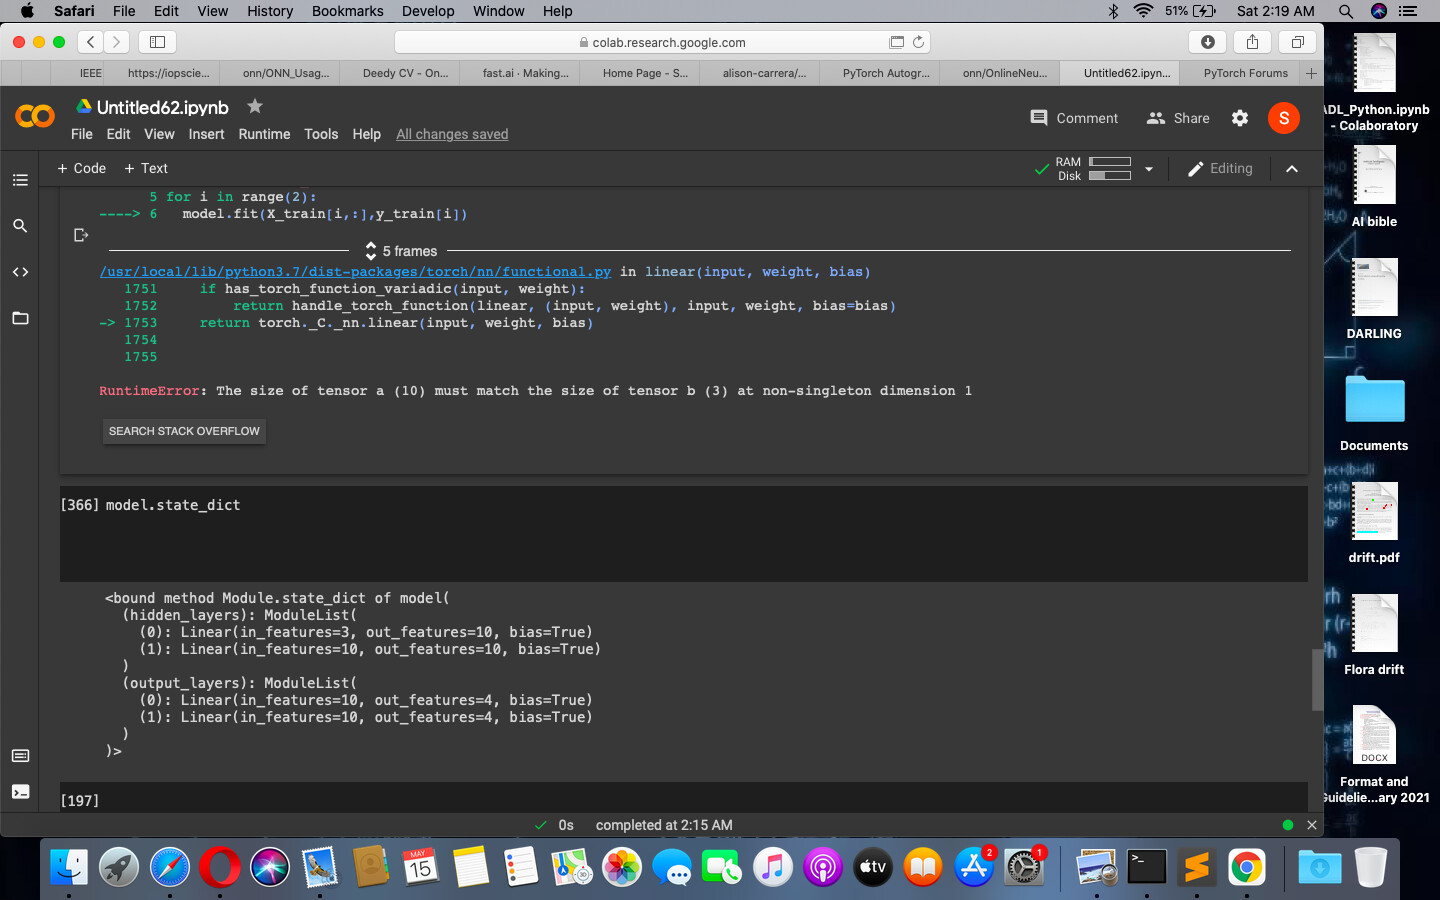Open the functional.py file path link

click(355, 272)
